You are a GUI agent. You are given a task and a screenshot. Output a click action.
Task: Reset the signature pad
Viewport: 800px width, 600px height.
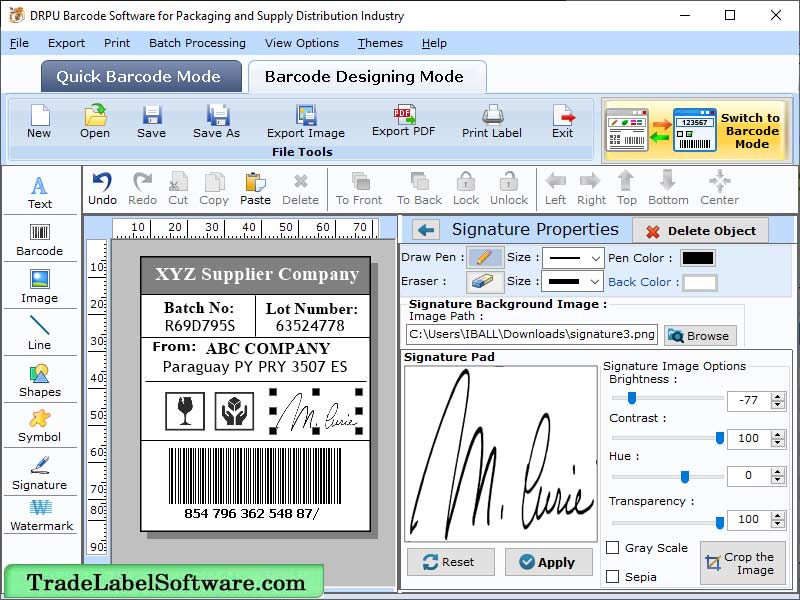coord(451,562)
